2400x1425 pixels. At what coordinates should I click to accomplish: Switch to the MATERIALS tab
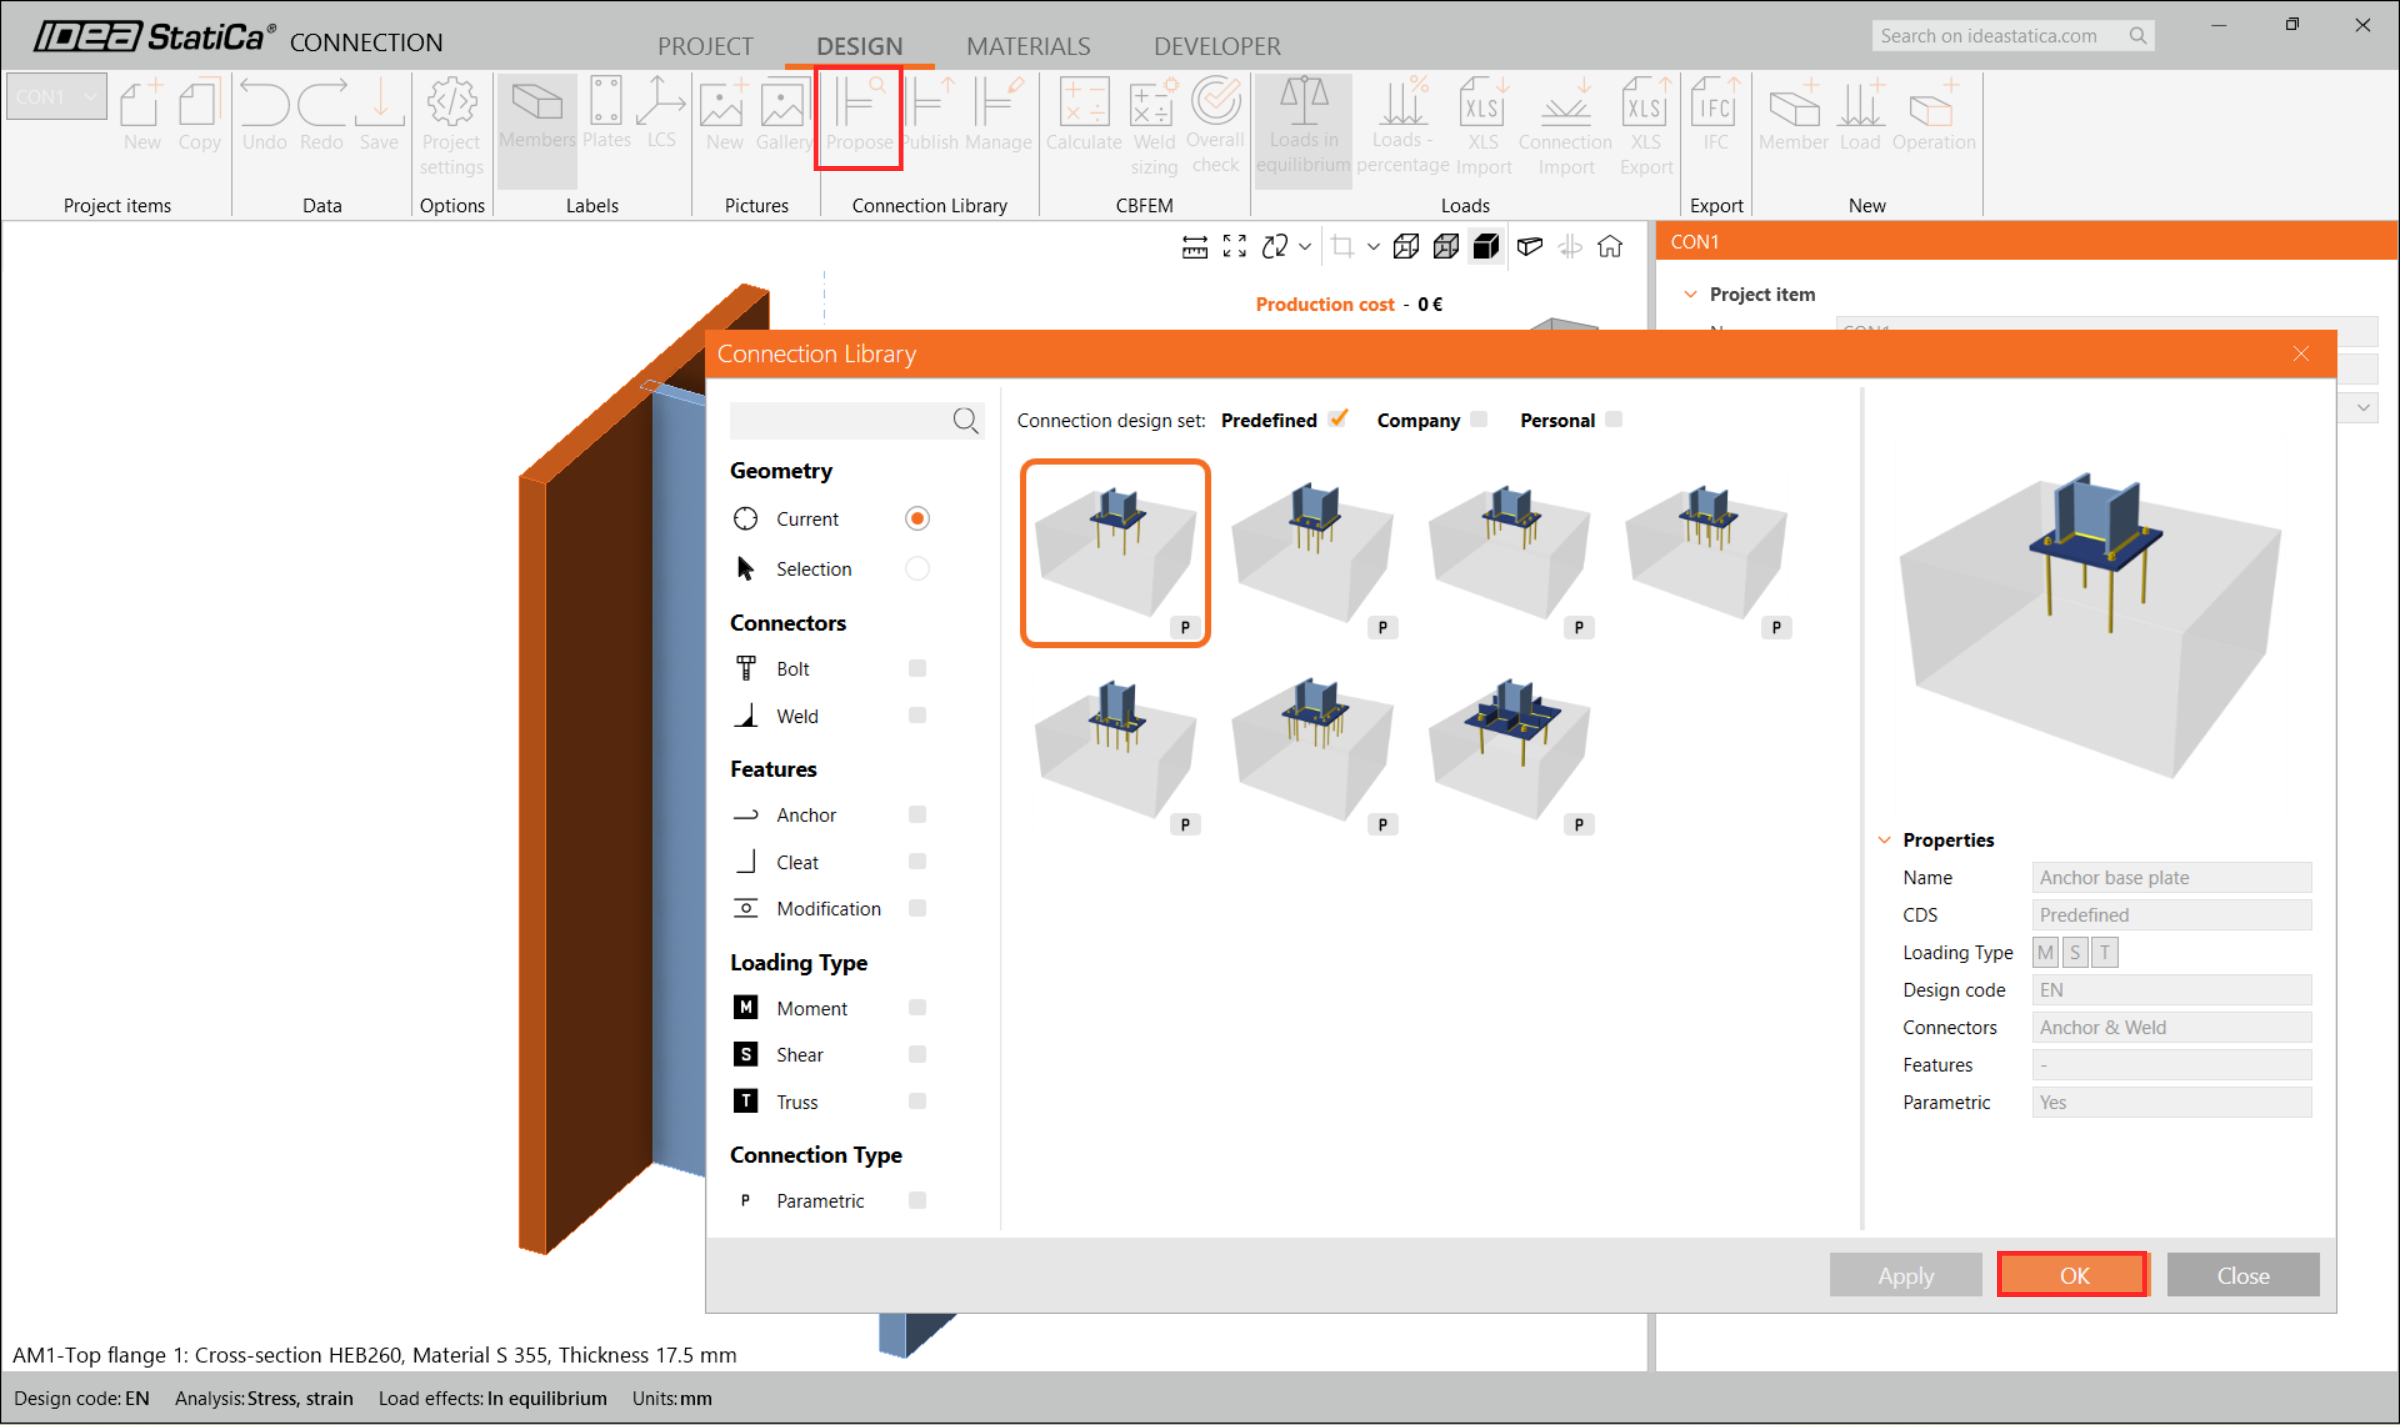coord(1027,46)
